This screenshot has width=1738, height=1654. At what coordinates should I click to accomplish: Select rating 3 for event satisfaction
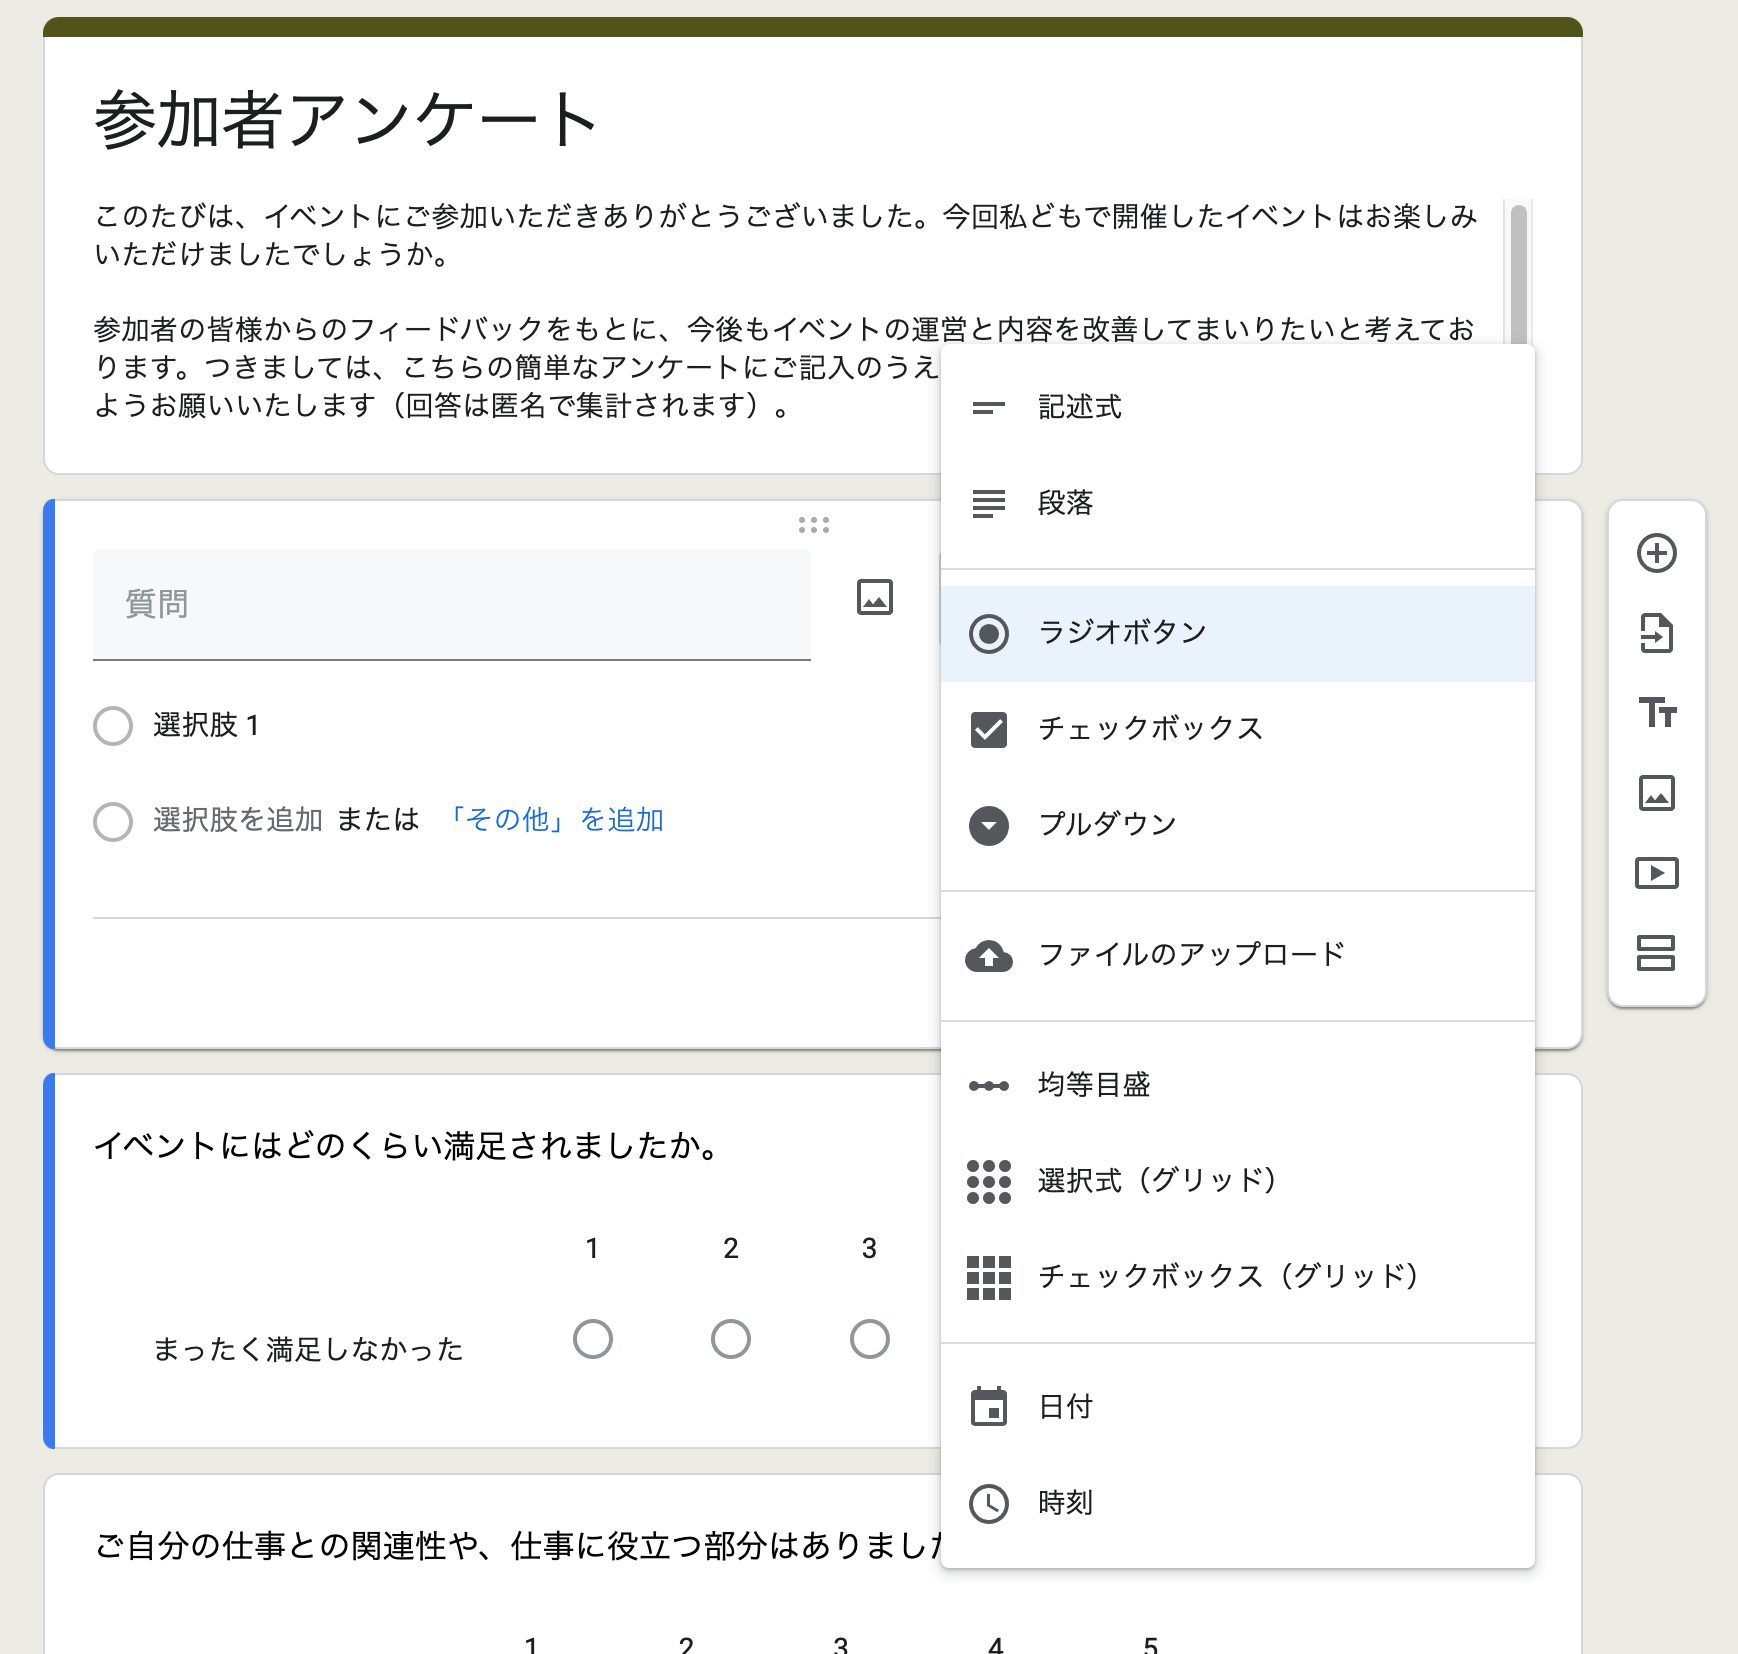(869, 1339)
